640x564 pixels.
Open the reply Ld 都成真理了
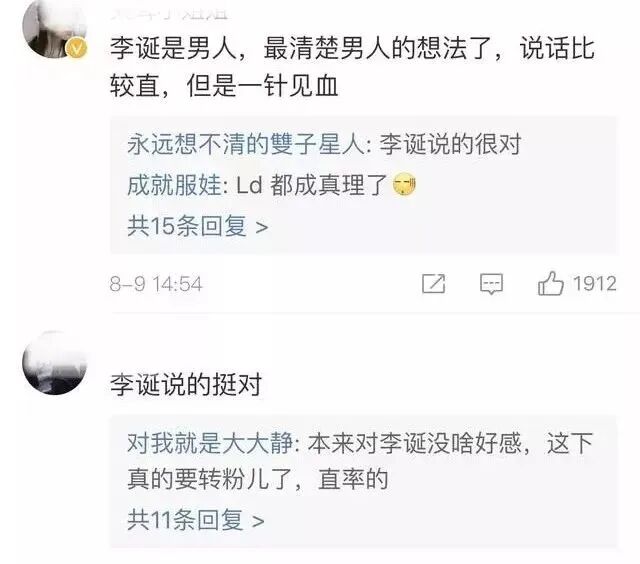312,185
